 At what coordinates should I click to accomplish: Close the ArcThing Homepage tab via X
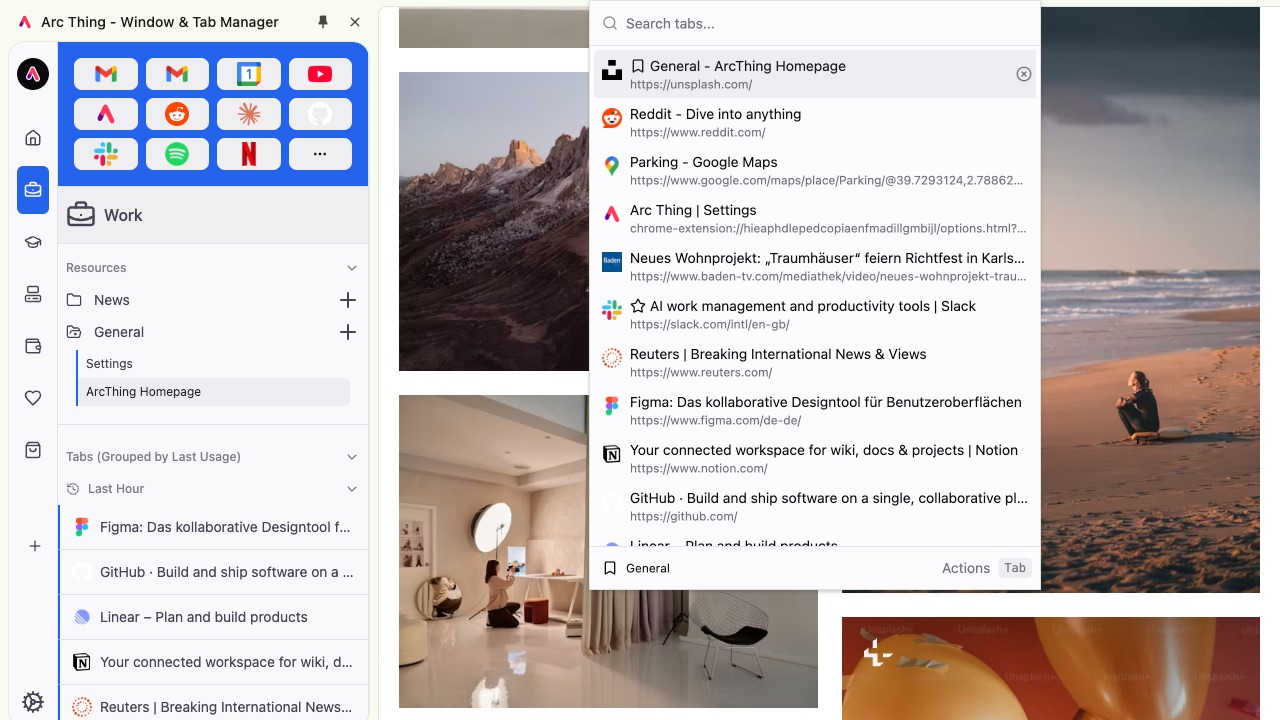click(x=1024, y=74)
